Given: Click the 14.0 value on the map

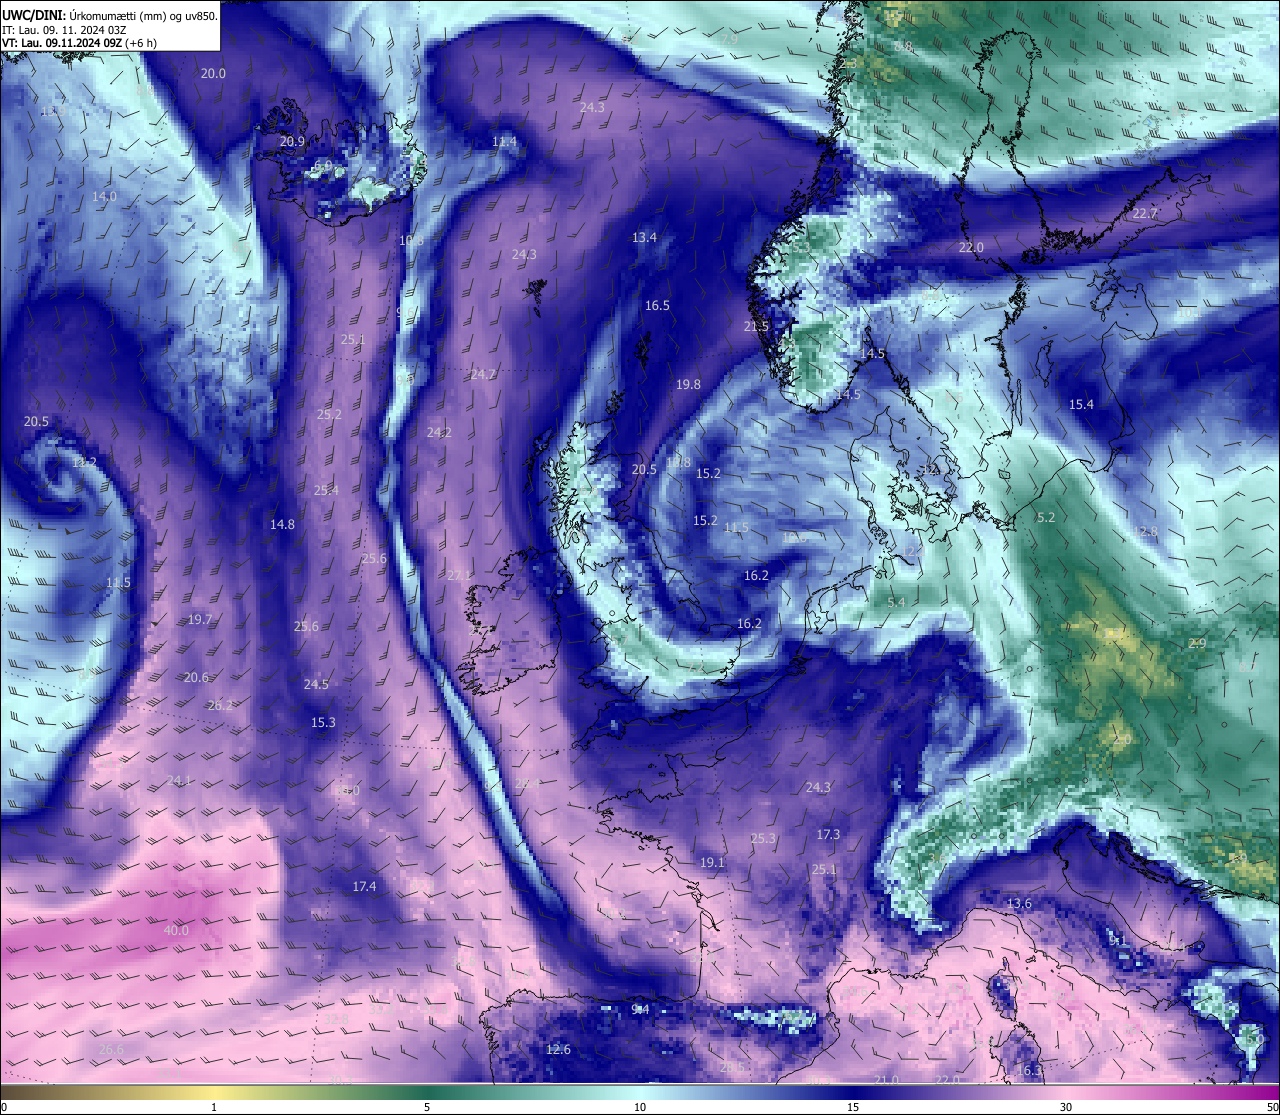Looking at the screenshot, I should (x=104, y=197).
